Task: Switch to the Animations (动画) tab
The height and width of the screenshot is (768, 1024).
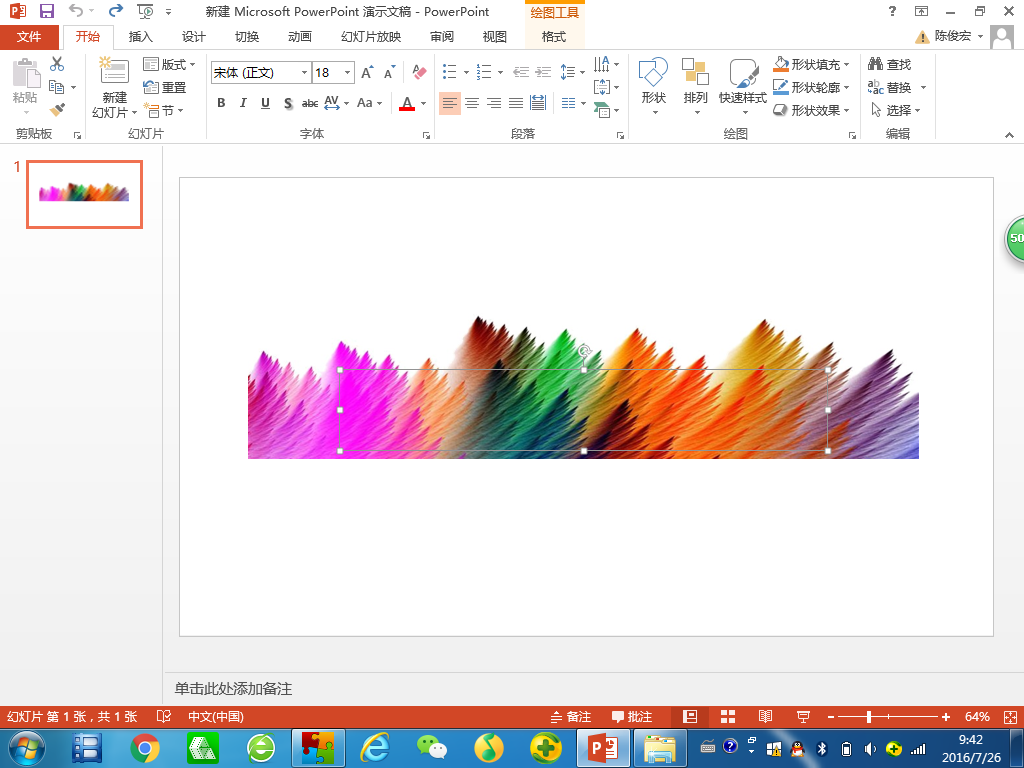Action: pos(300,37)
